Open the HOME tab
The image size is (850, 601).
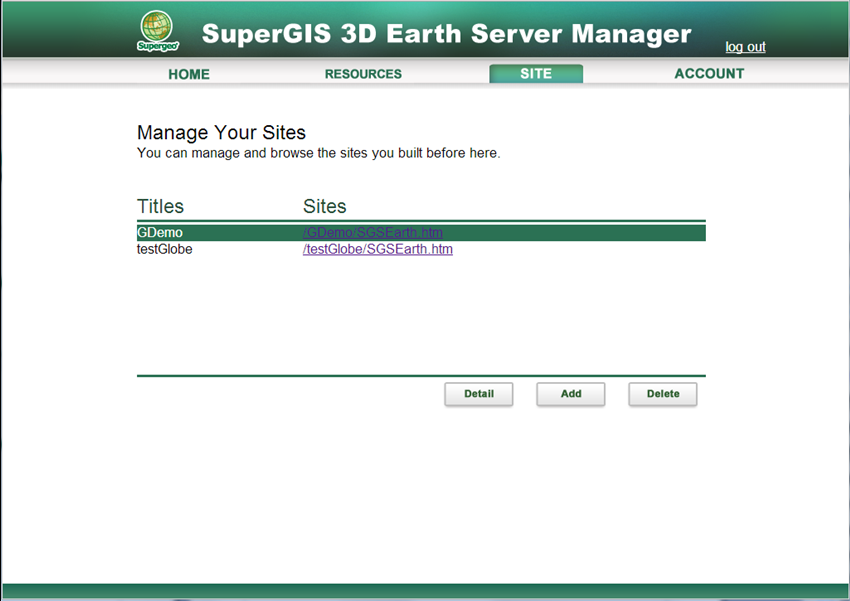coord(189,74)
